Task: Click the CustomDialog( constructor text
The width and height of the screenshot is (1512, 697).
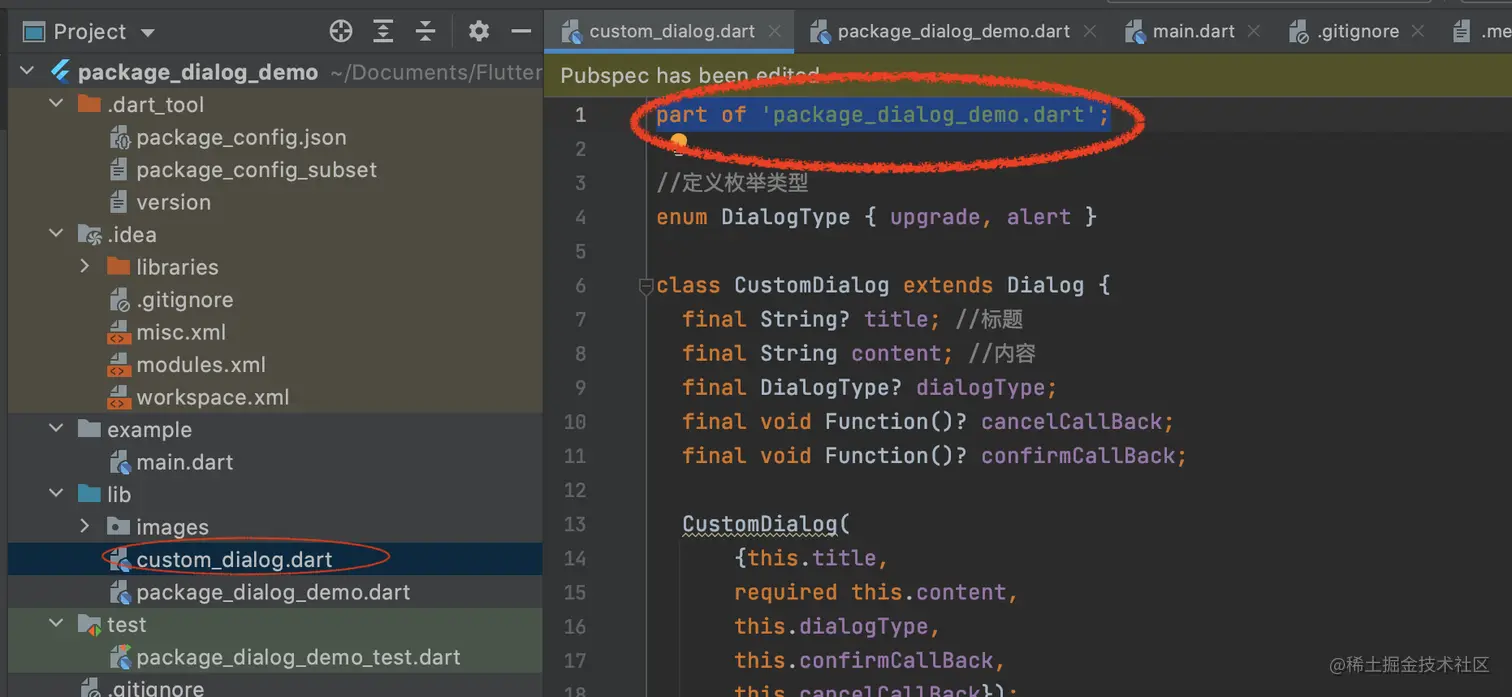Action: (x=765, y=524)
